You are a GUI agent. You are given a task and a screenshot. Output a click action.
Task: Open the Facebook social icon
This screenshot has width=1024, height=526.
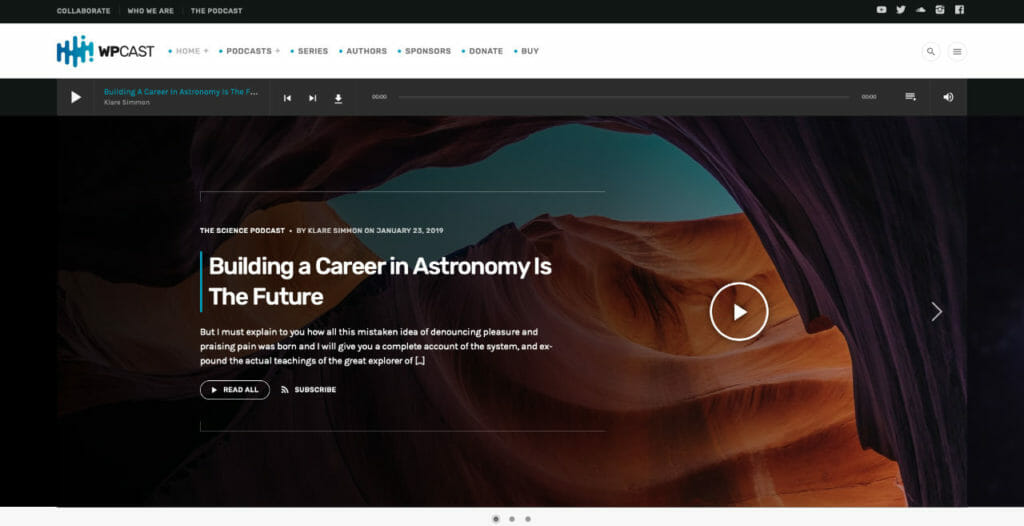pos(959,10)
